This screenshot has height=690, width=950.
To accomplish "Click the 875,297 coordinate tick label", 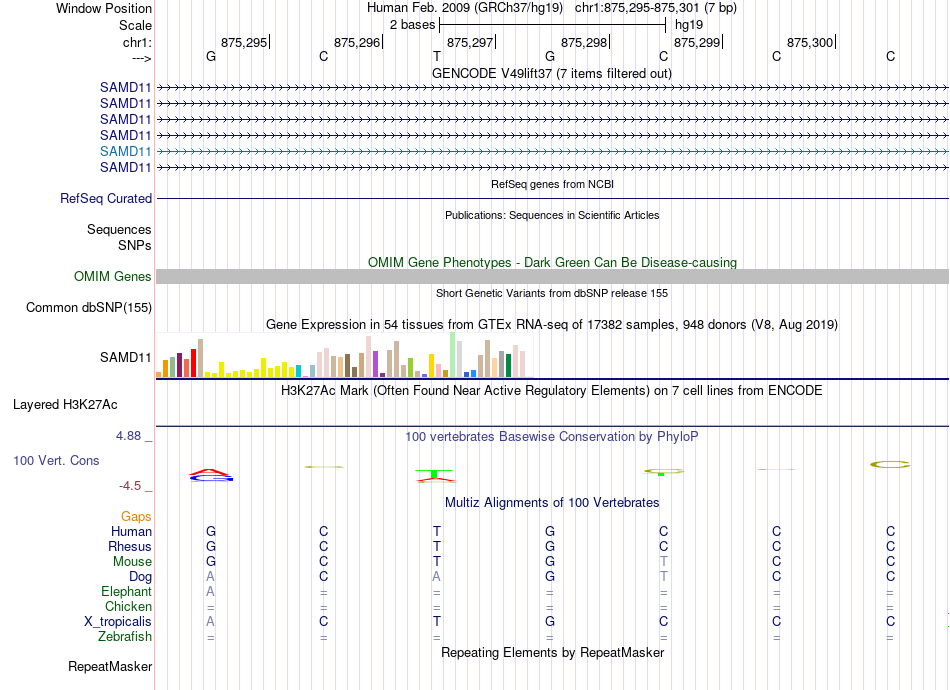I will [470, 42].
